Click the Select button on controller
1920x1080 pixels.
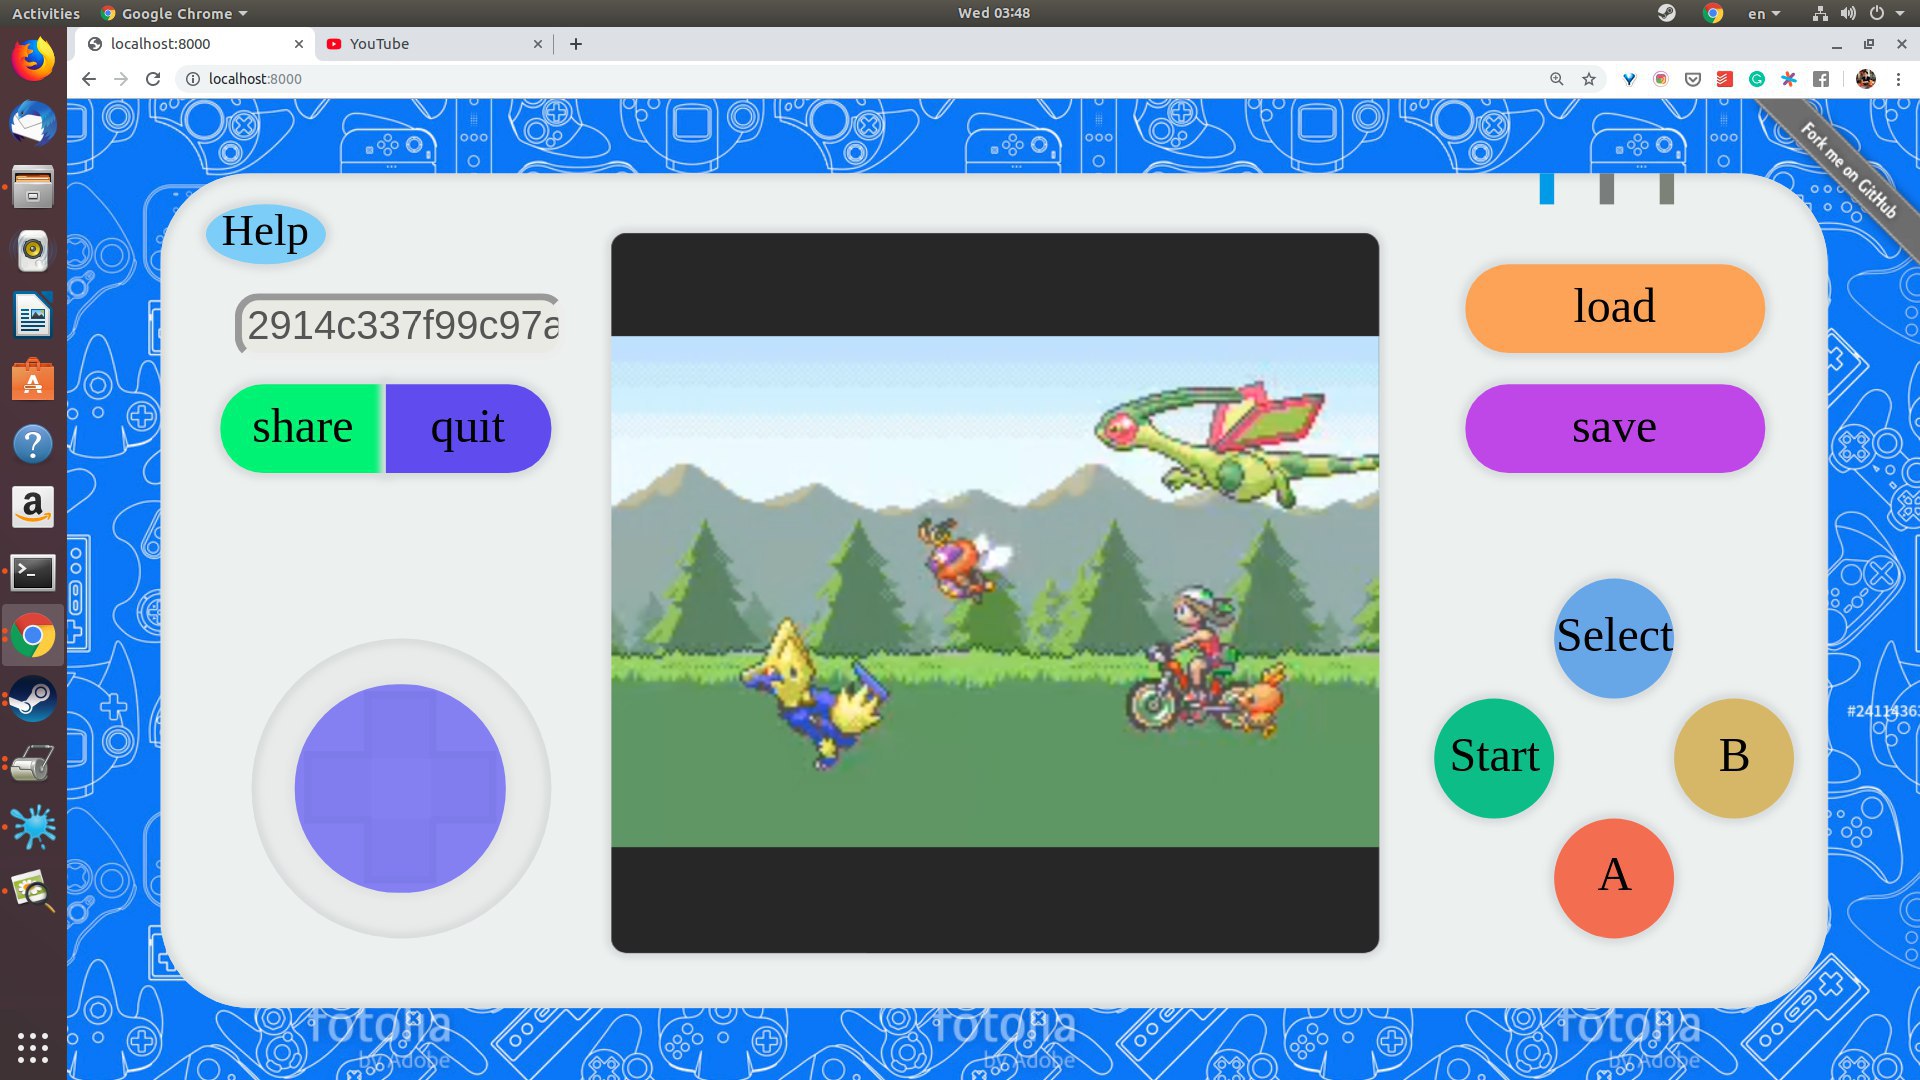point(1614,636)
